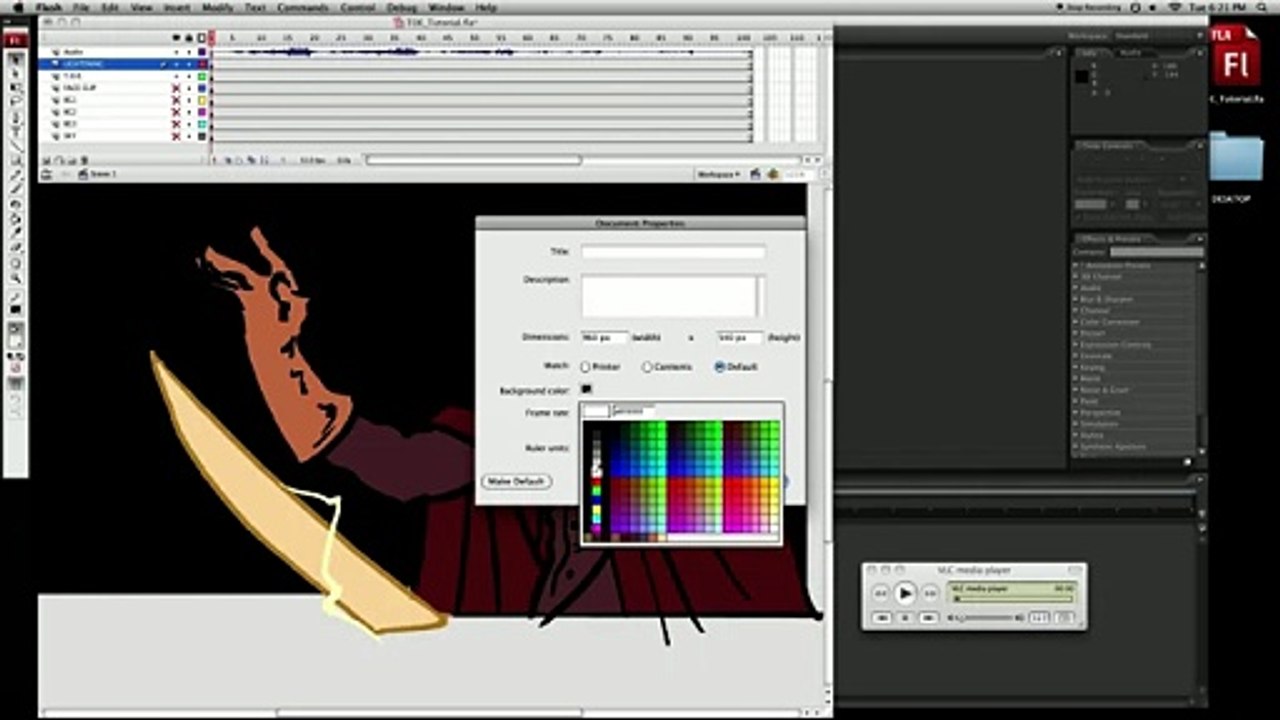Select the Pencil tool

(16, 174)
